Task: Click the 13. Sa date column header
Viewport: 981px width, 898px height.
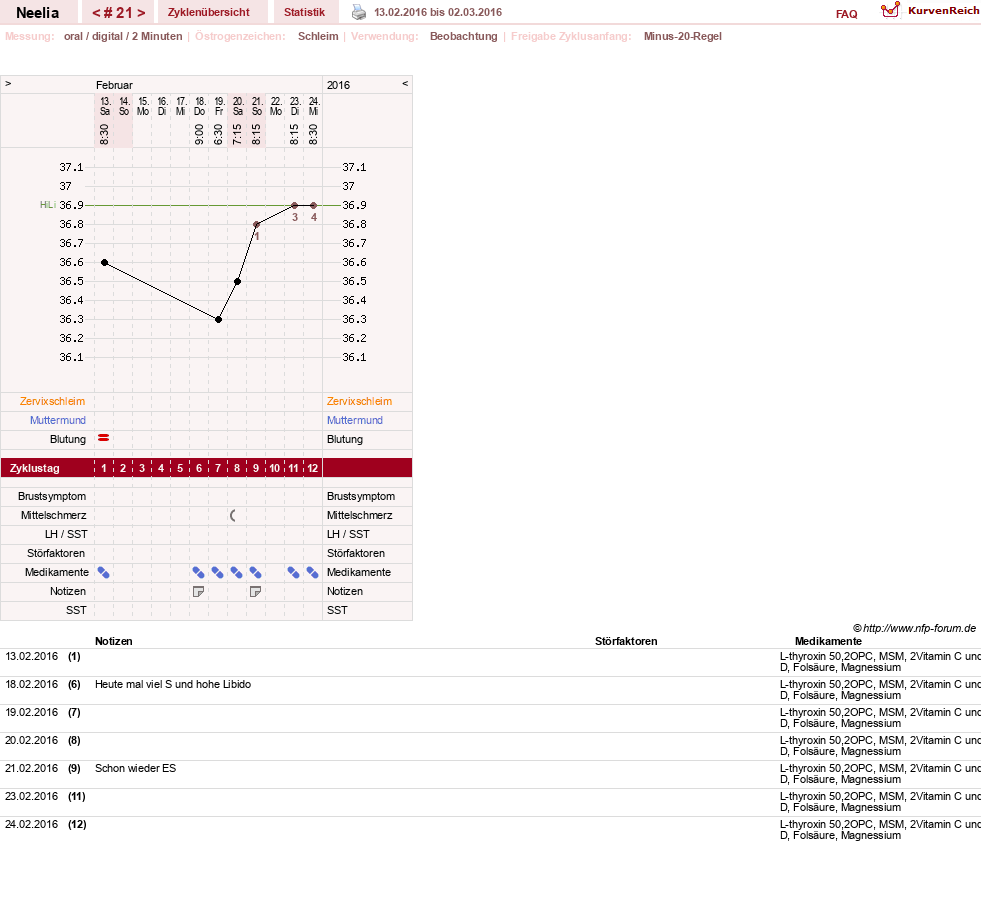Action: pyautogui.click(x=105, y=106)
